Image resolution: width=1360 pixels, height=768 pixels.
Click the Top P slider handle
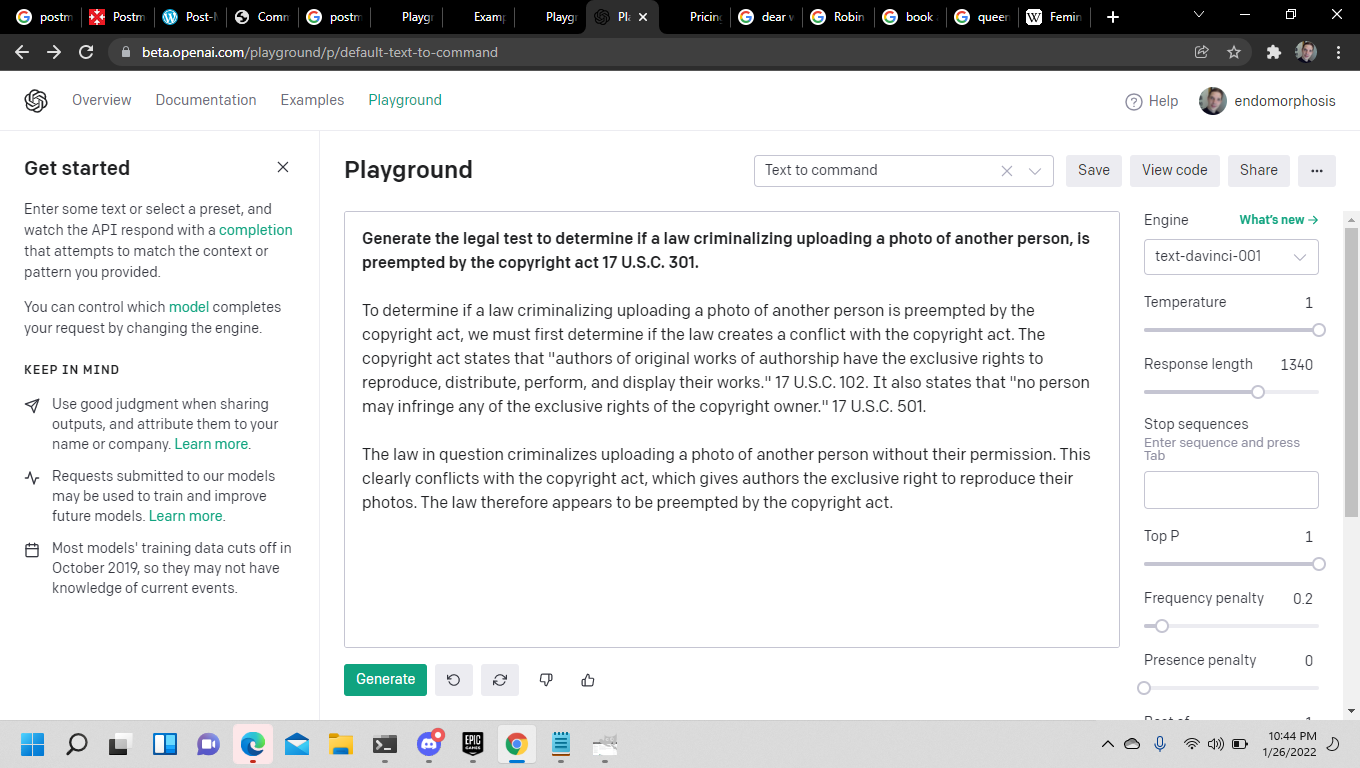(1318, 564)
